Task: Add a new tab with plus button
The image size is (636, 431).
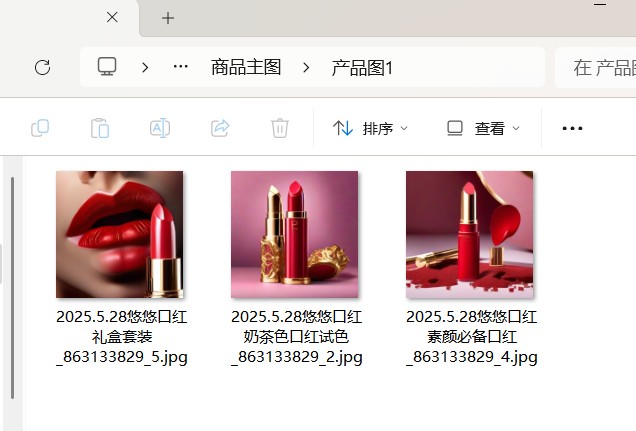Action: [x=168, y=18]
